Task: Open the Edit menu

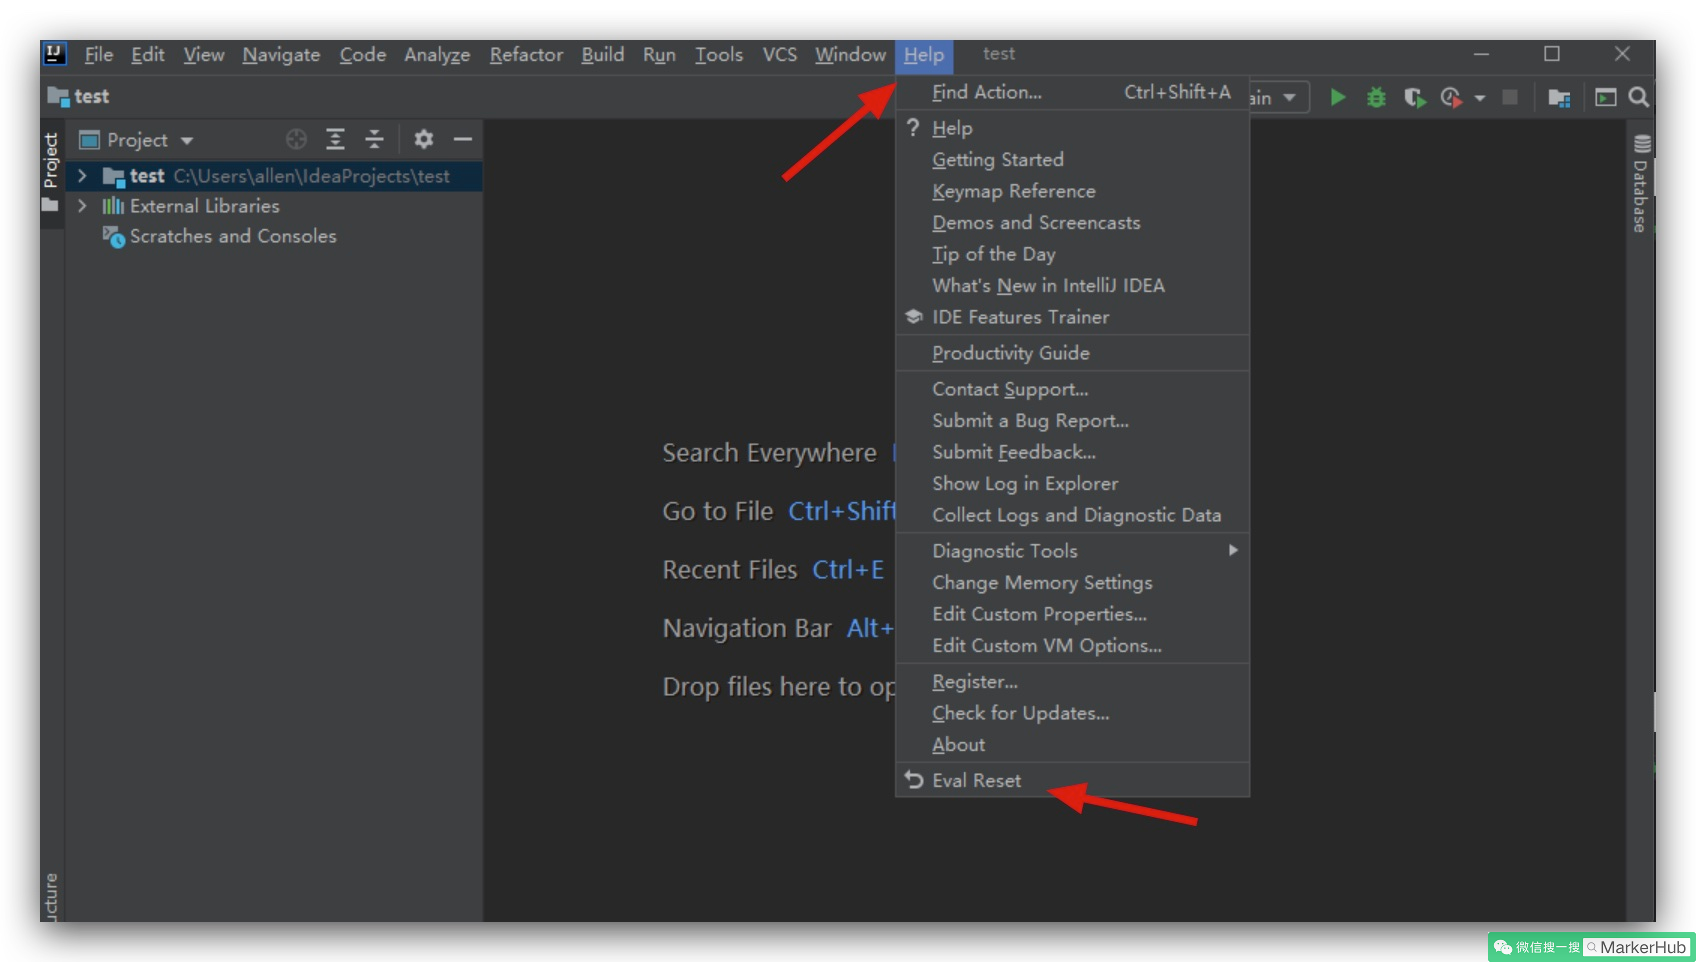Action: [147, 55]
